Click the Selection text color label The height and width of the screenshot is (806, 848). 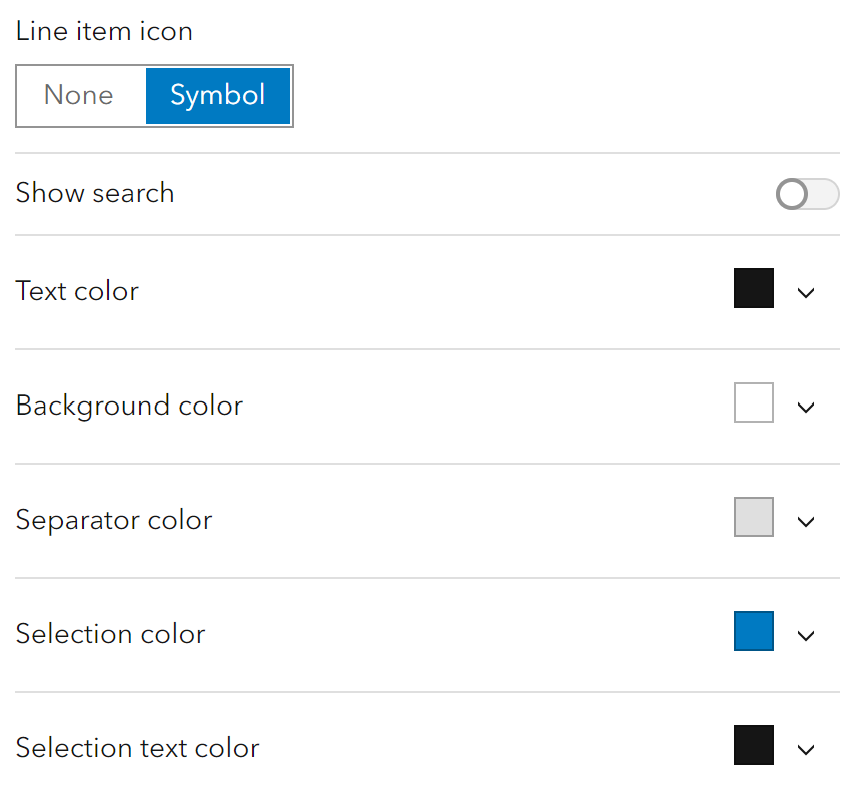point(137,748)
